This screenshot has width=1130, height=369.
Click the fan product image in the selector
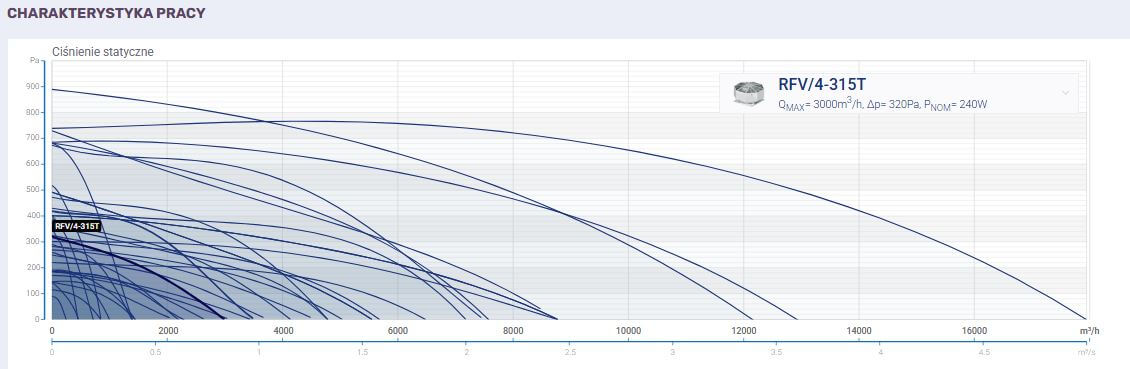[x=748, y=93]
